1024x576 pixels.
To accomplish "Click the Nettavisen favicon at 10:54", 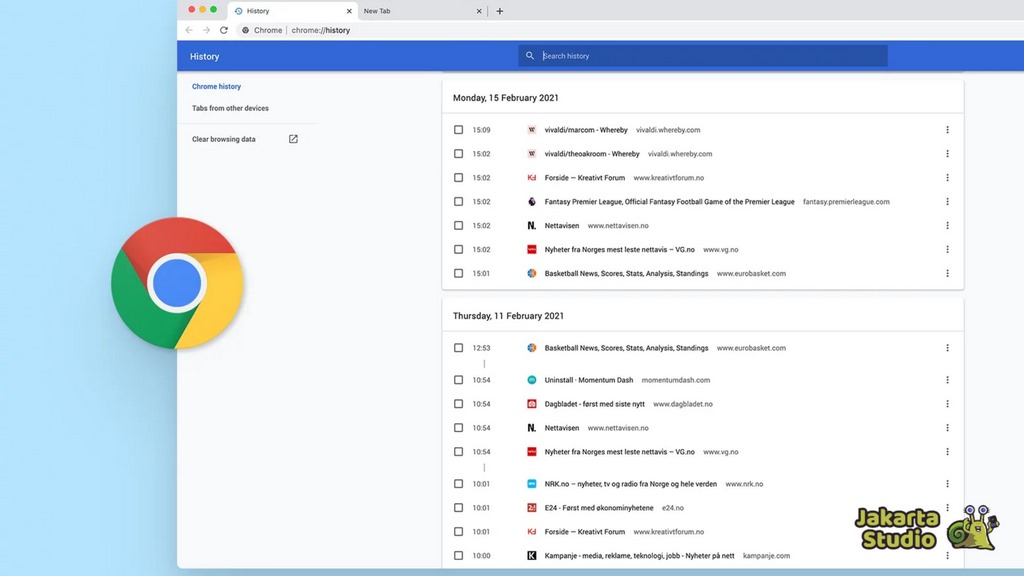I will pos(532,428).
